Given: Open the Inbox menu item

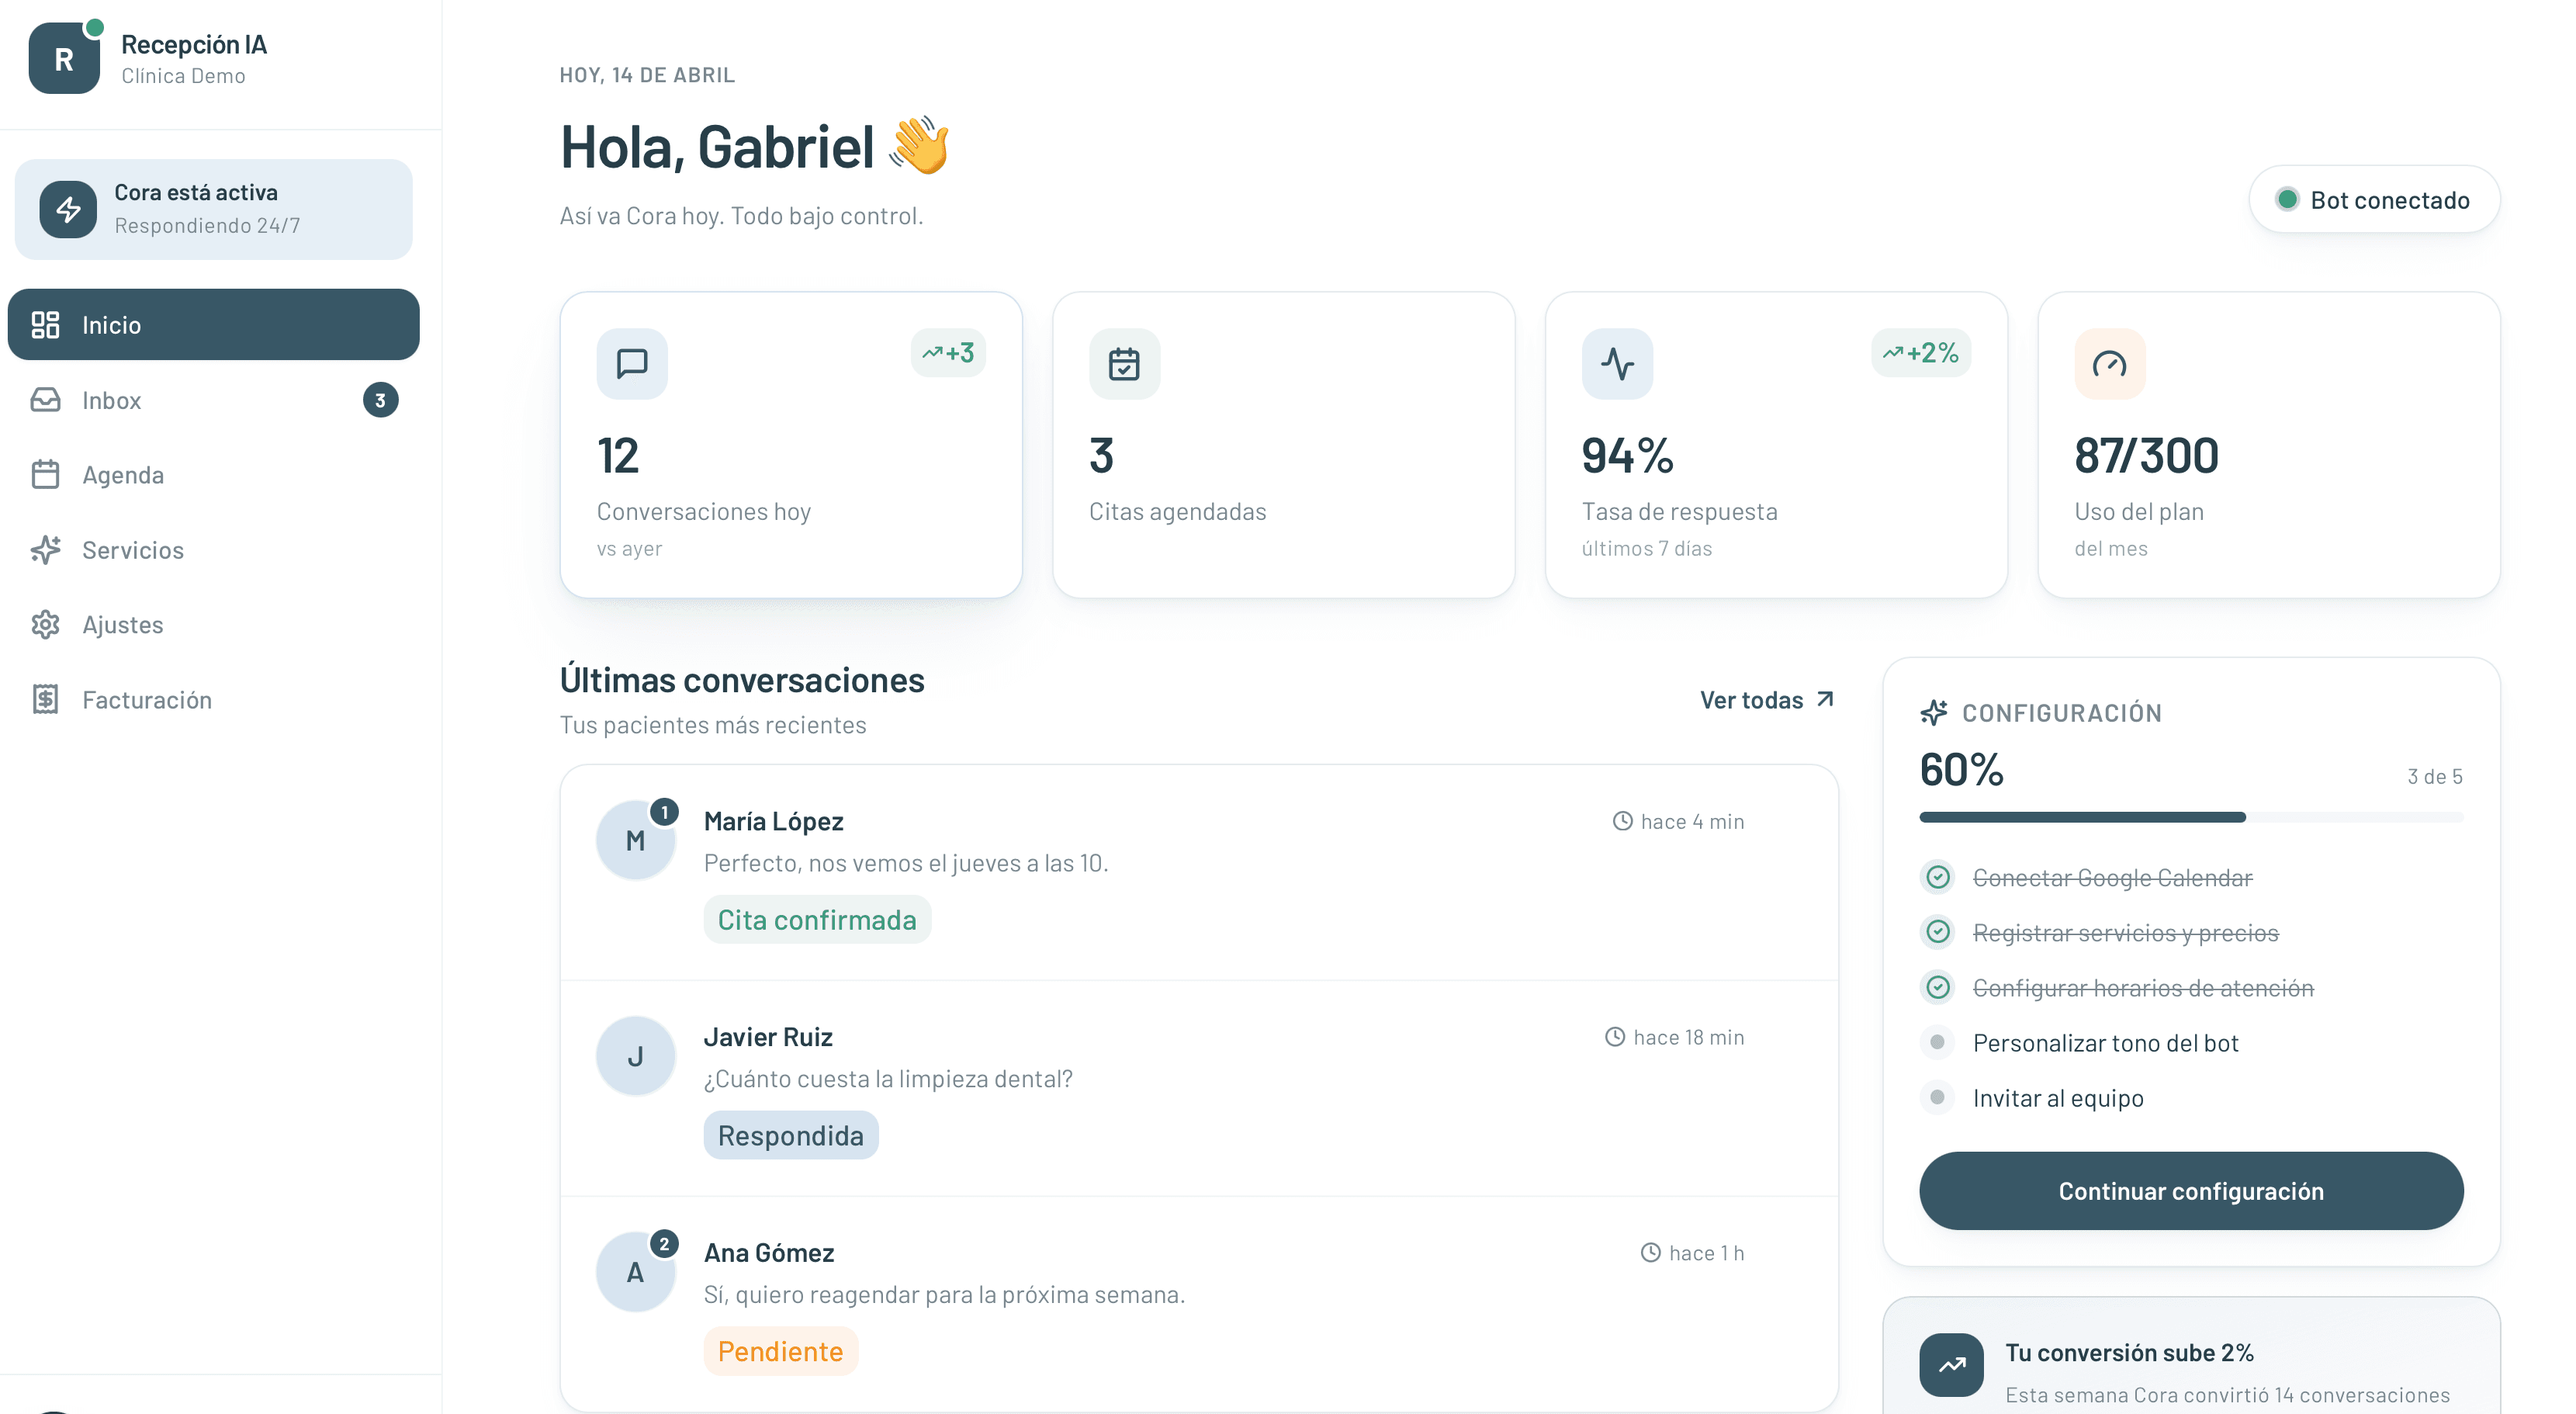Looking at the screenshot, I should 213,400.
